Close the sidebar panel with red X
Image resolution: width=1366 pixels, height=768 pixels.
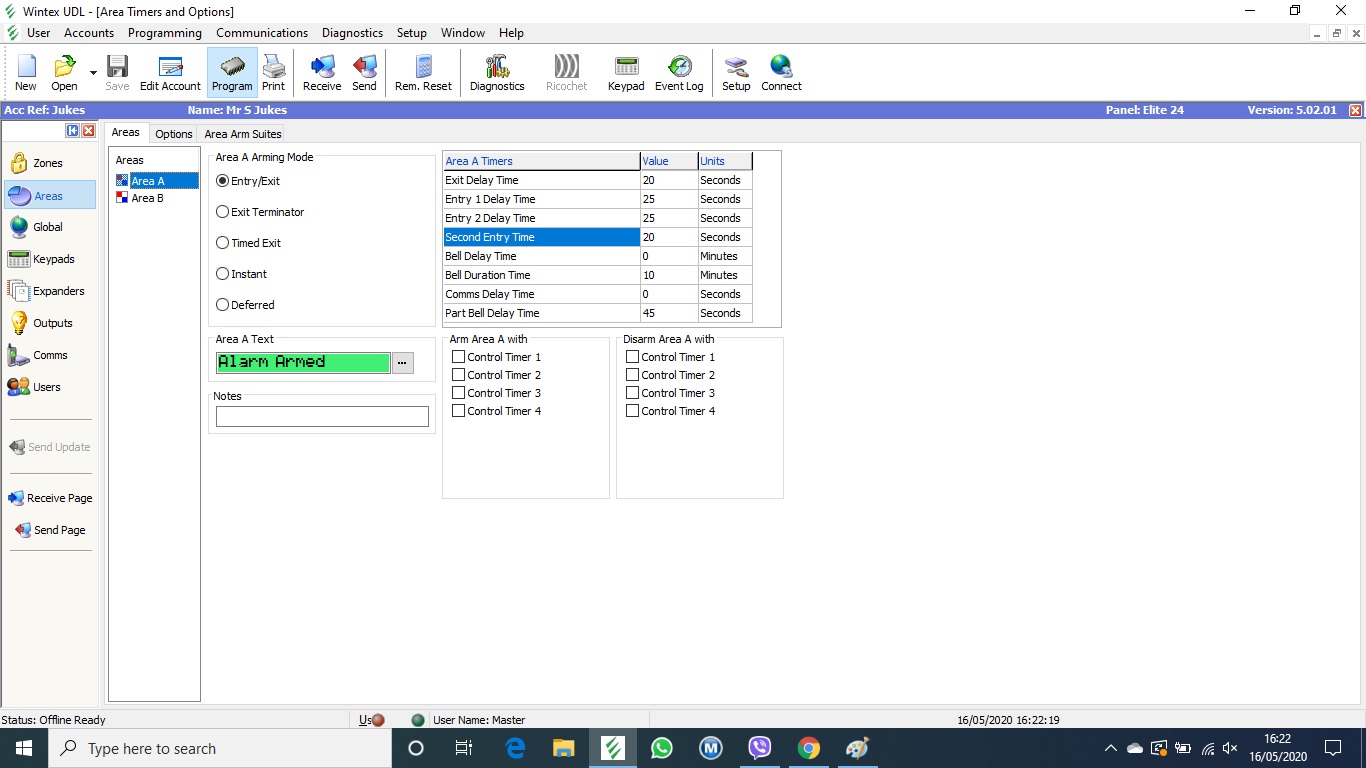coord(88,131)
